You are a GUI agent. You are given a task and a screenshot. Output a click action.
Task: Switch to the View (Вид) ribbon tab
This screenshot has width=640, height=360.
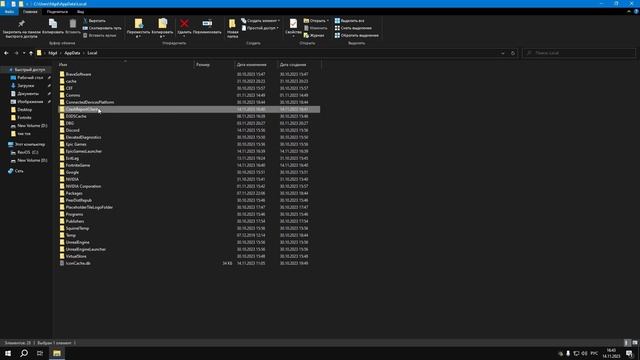pyautogui.click(x=81, y=12)
